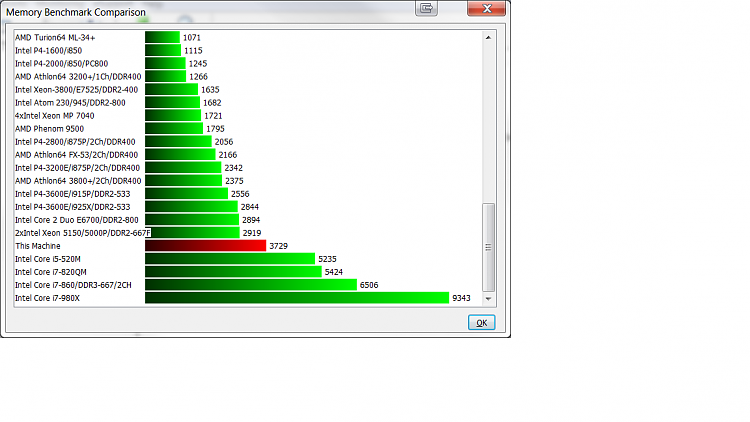The height and width of the screenshot is (422, 750).
Task: Select the Intel P4-3600E/i915P/DDR2-533 label
Action: click(73, 194)
